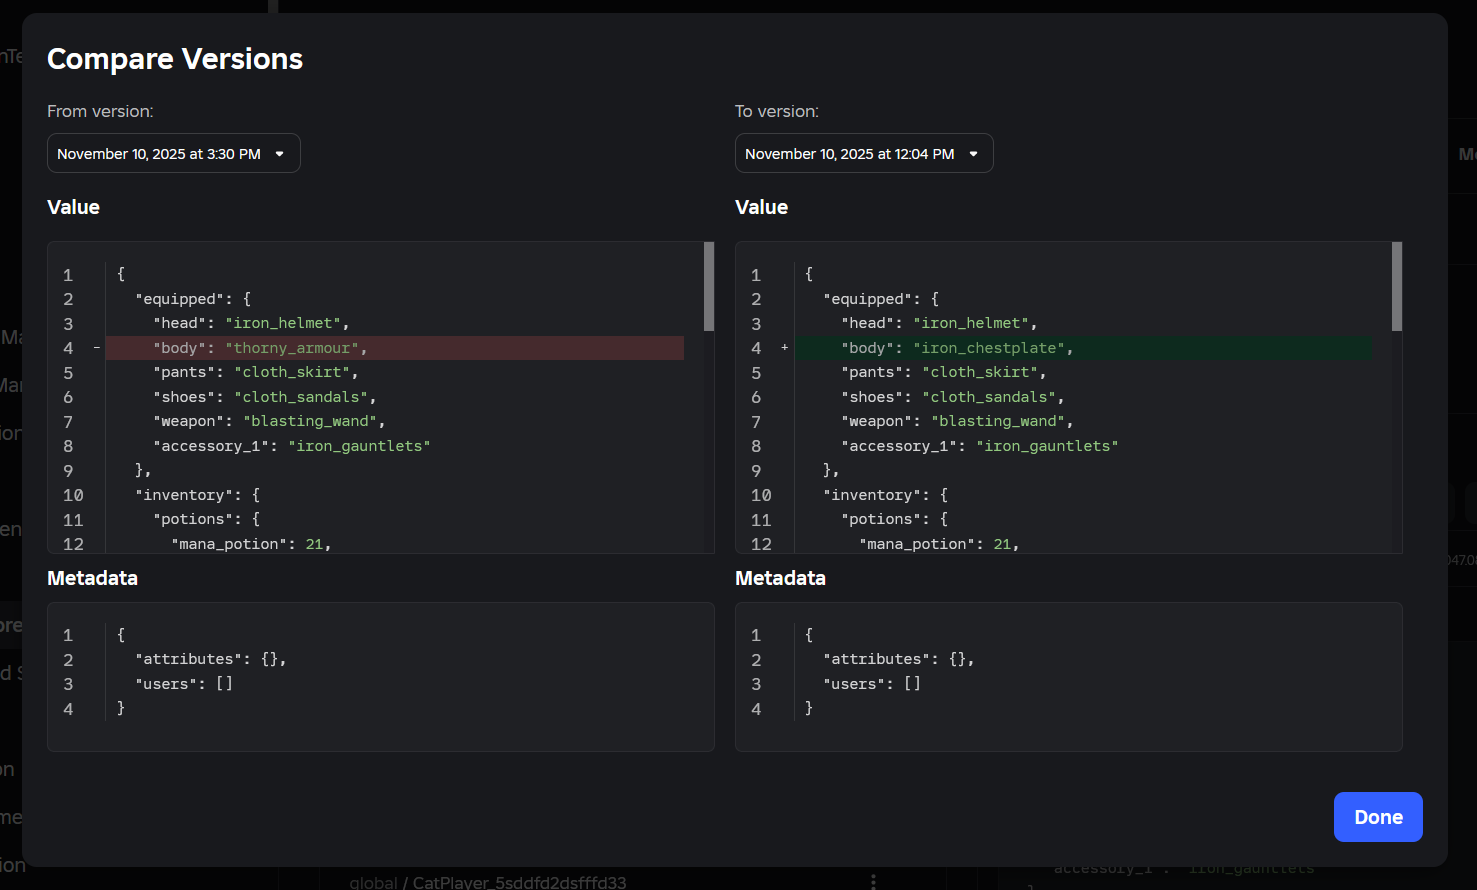Click "blasting_wand" in the To version pane
The height and width of the screenshot is (890, 1477).
coord(998,421)
